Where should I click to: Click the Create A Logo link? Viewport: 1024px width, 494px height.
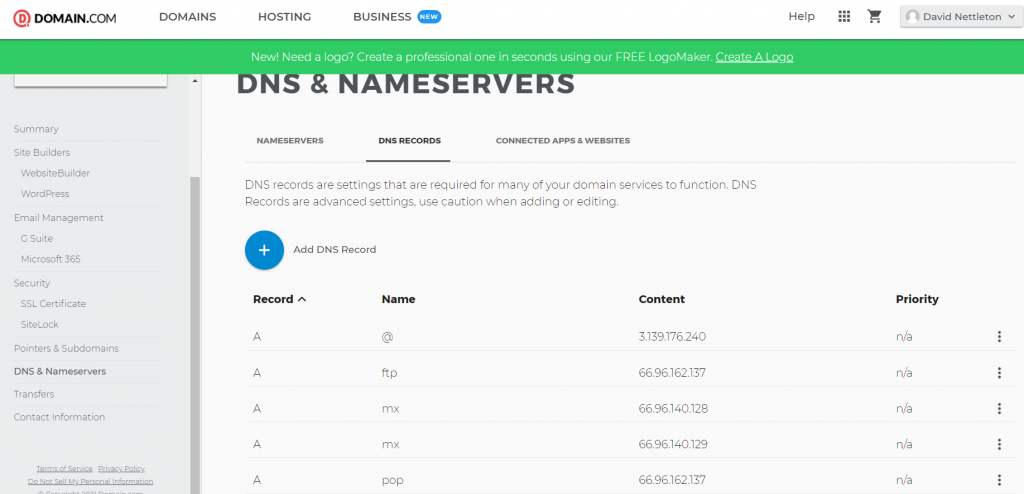[754, 57]
